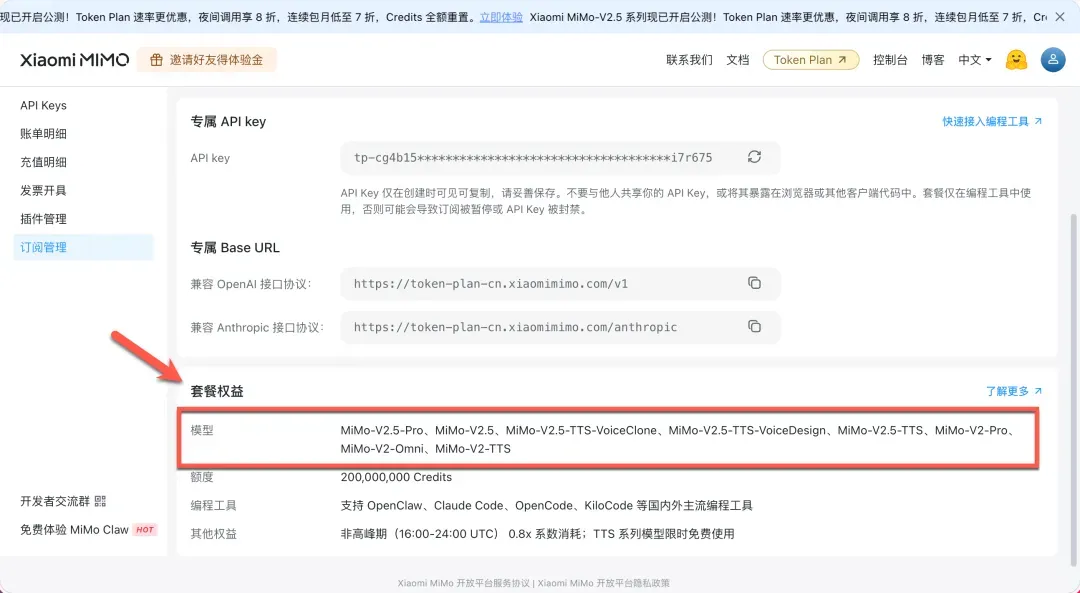Click the gift icon for friend invitation
Screen dimensions: 1080x593
click(x=156, y=60)
